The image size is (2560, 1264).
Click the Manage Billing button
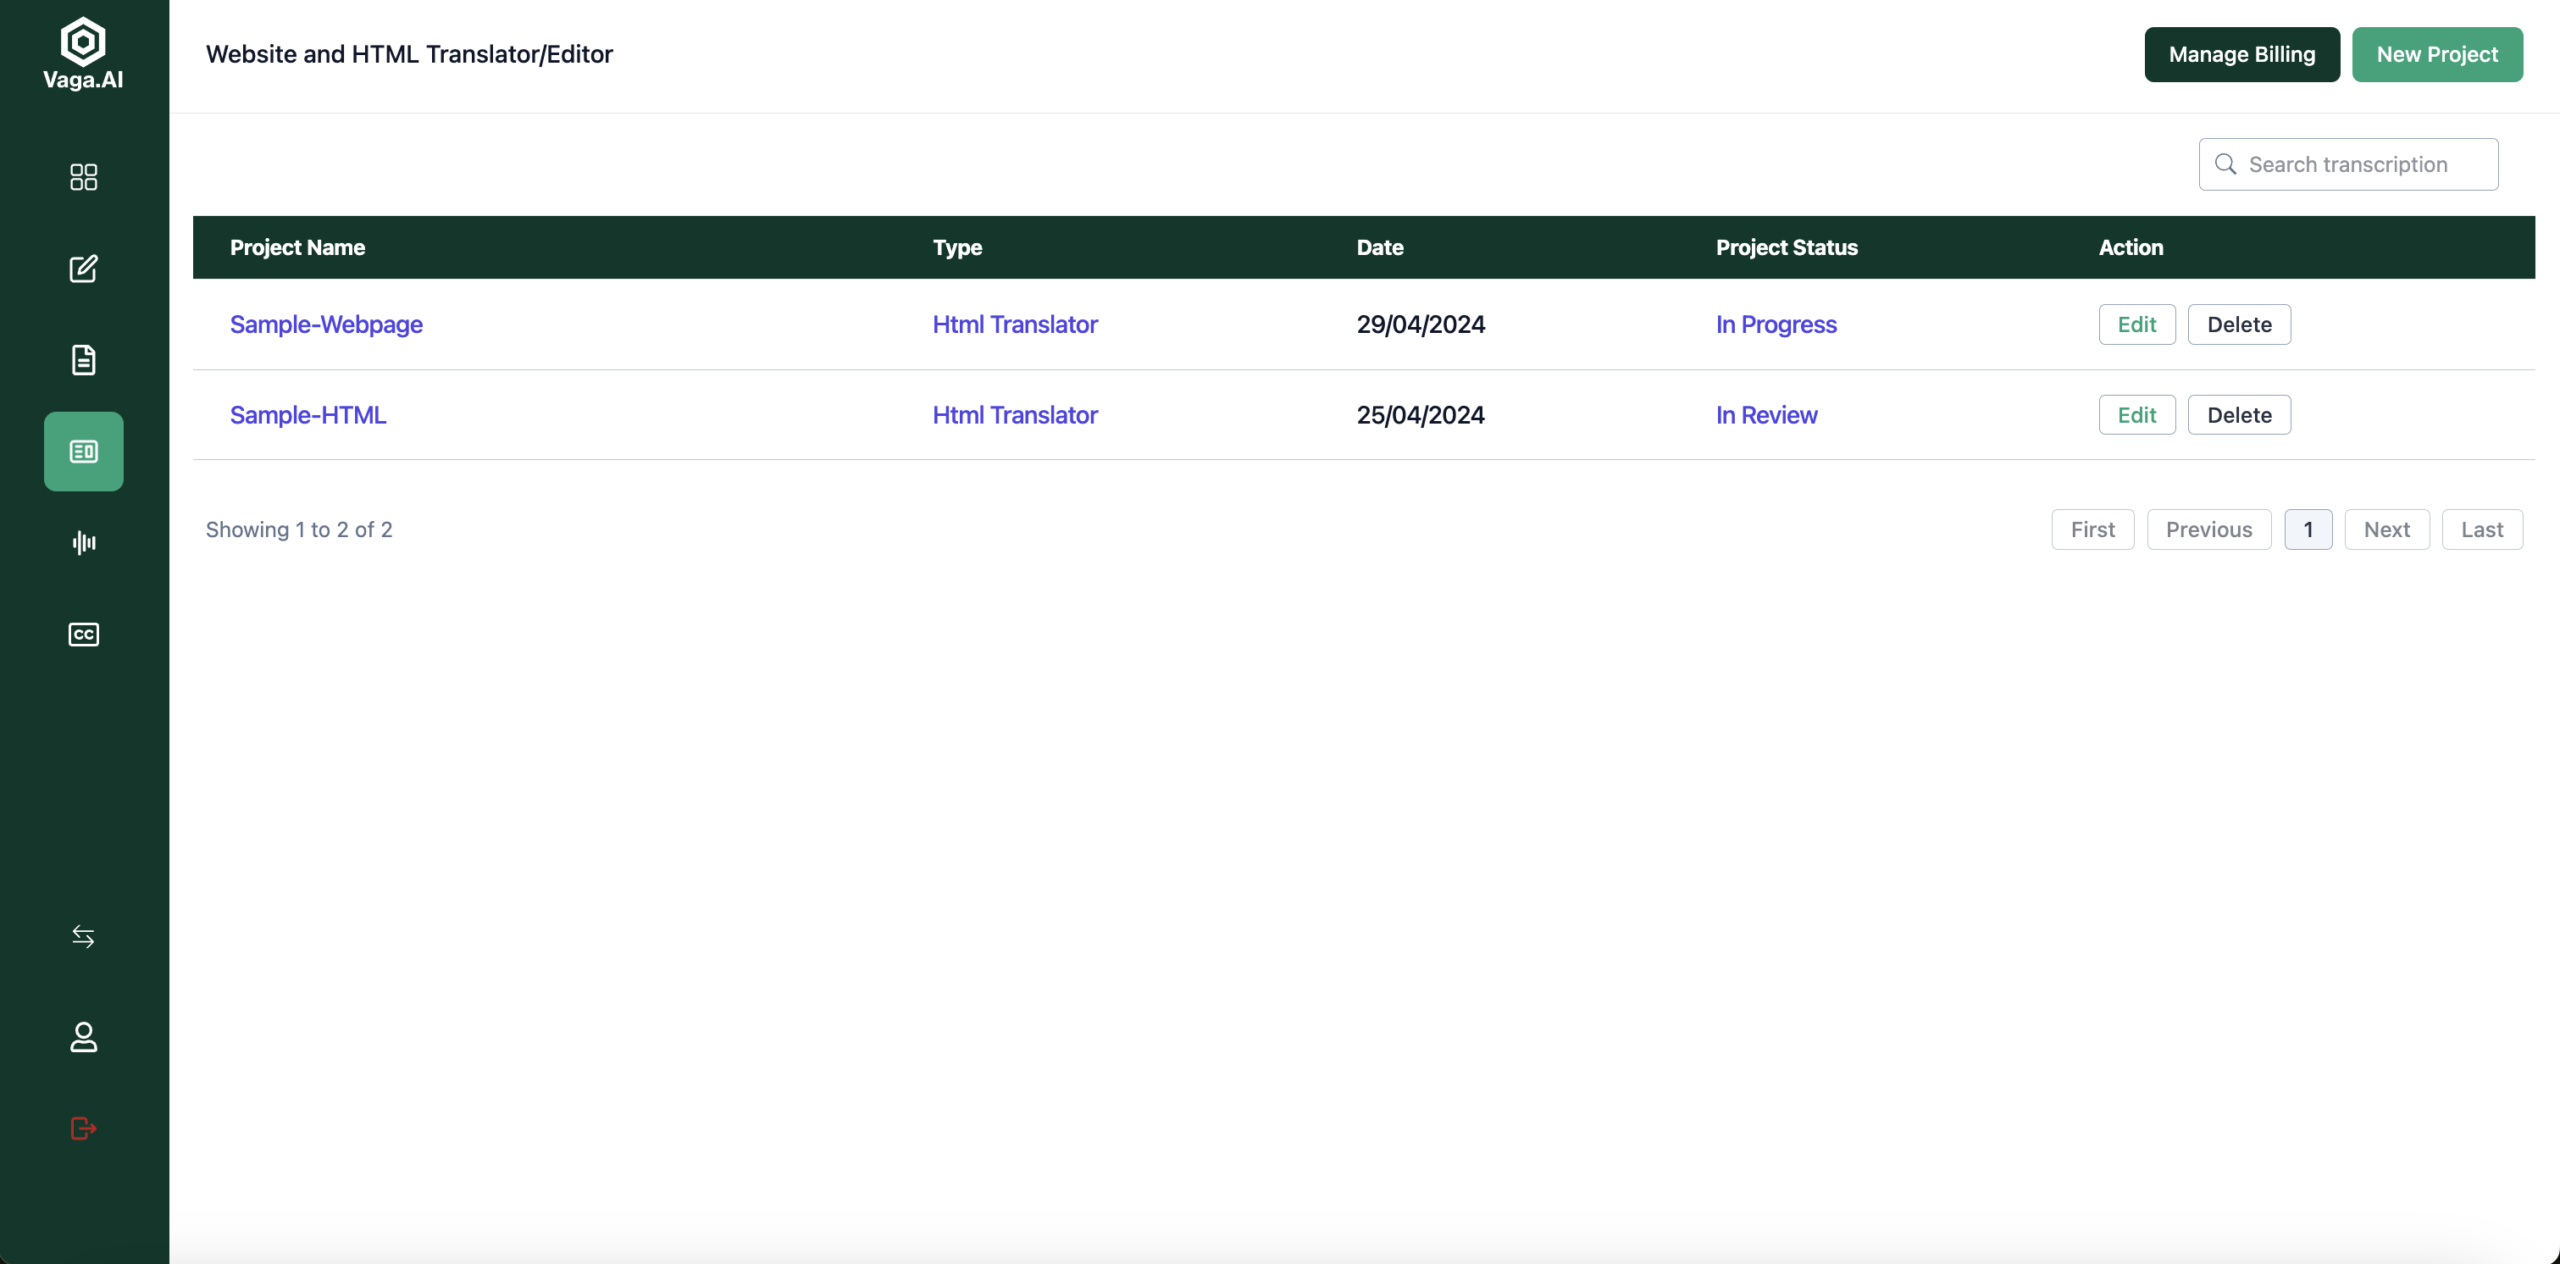point(2242,54)
